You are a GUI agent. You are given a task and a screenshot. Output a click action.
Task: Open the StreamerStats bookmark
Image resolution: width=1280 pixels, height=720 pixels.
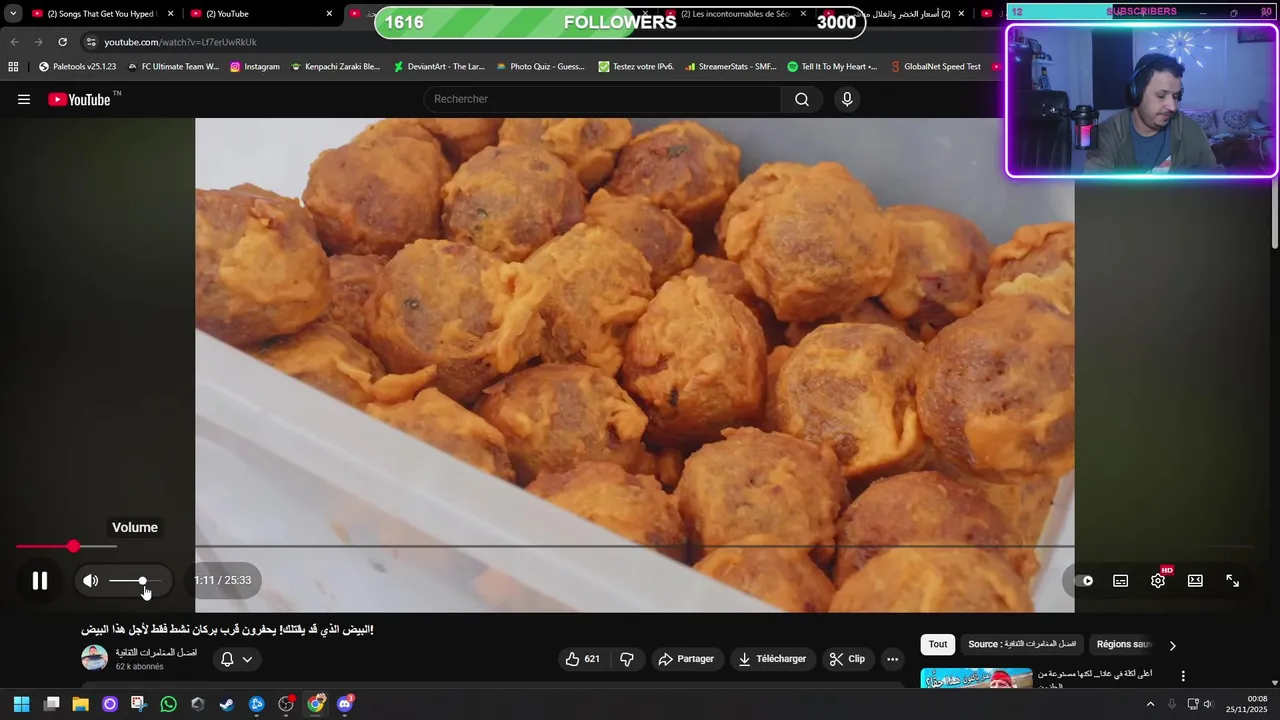coord(730,67)
